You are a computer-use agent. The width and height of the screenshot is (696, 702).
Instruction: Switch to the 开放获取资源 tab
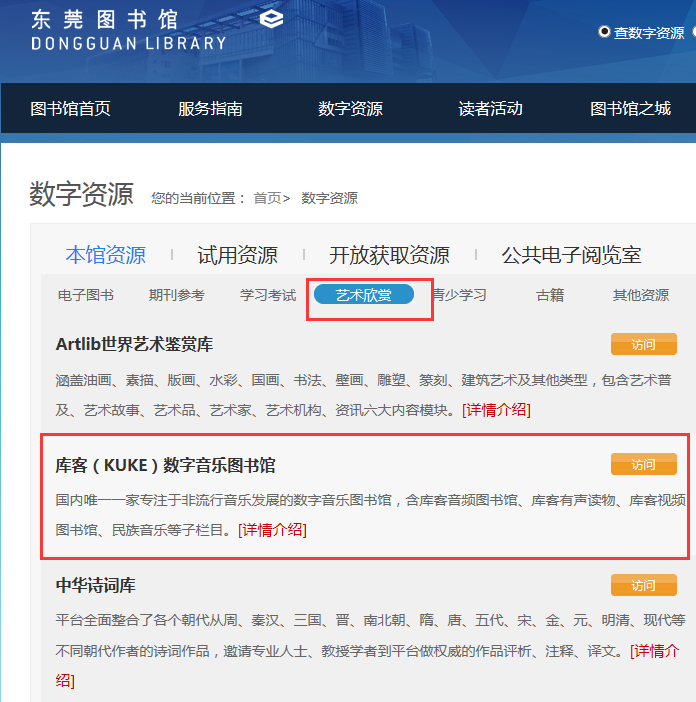(x=389, y=255)
